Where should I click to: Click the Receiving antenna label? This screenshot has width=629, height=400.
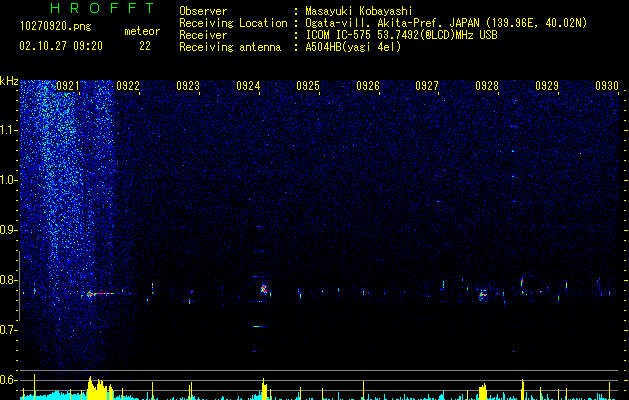click(x=230, y=47)
